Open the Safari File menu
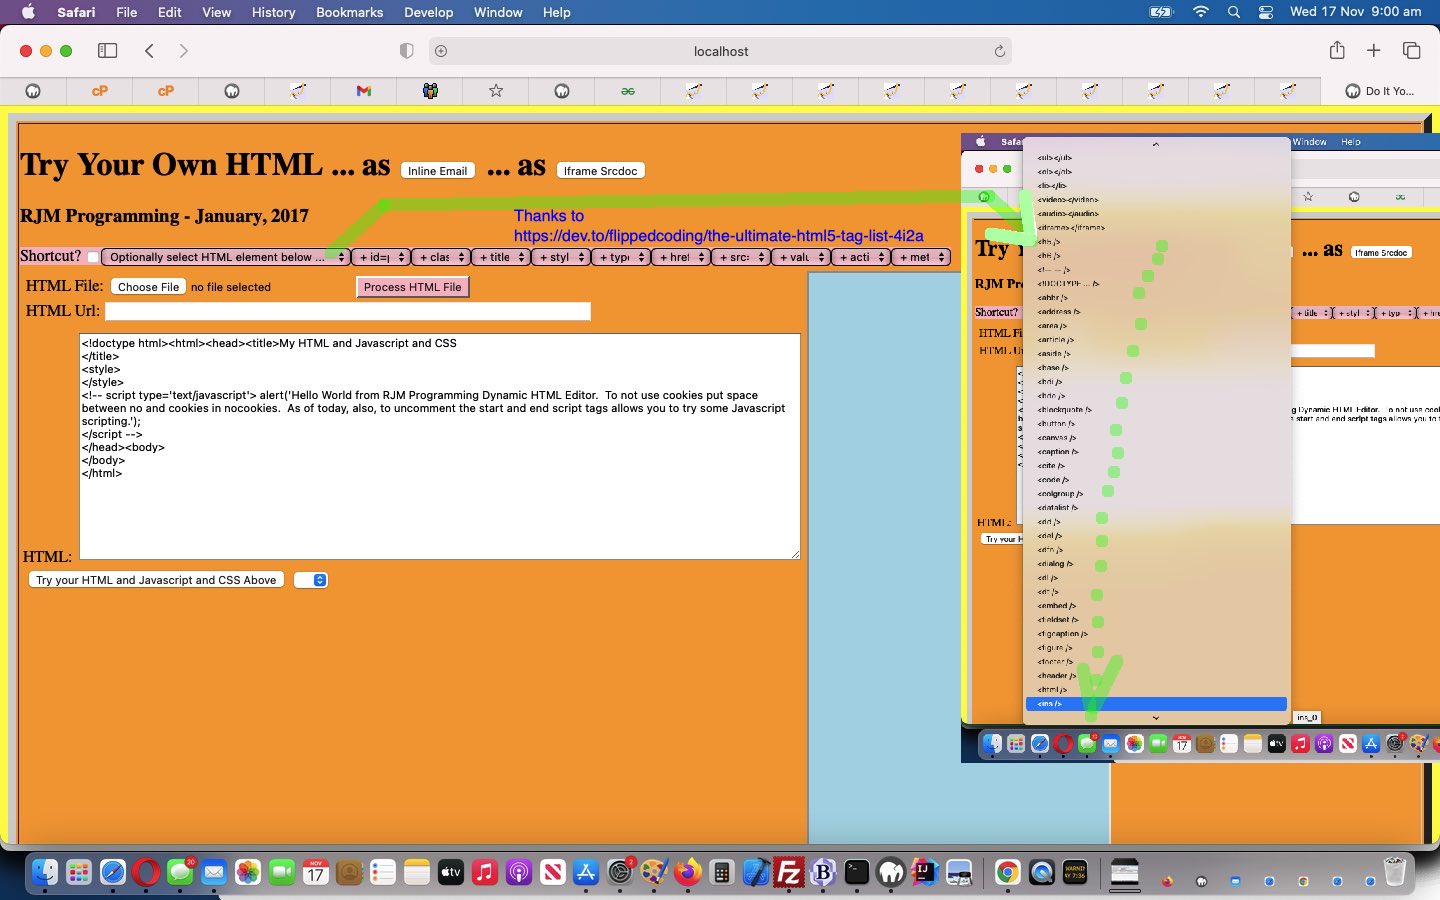 (126, 12)
